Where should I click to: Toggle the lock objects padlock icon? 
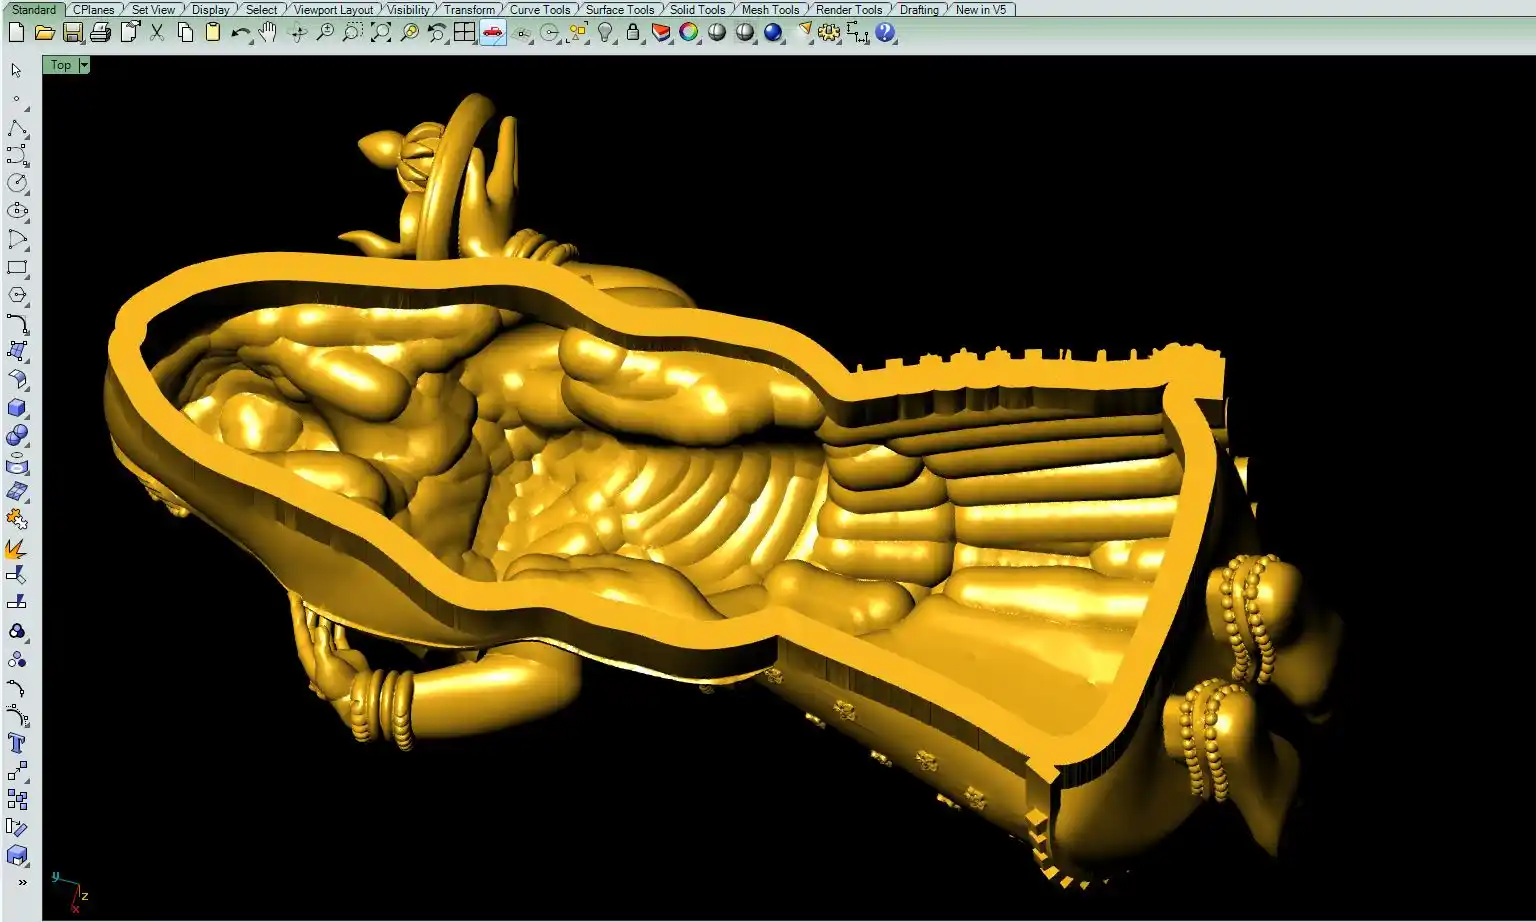(632, 33)
